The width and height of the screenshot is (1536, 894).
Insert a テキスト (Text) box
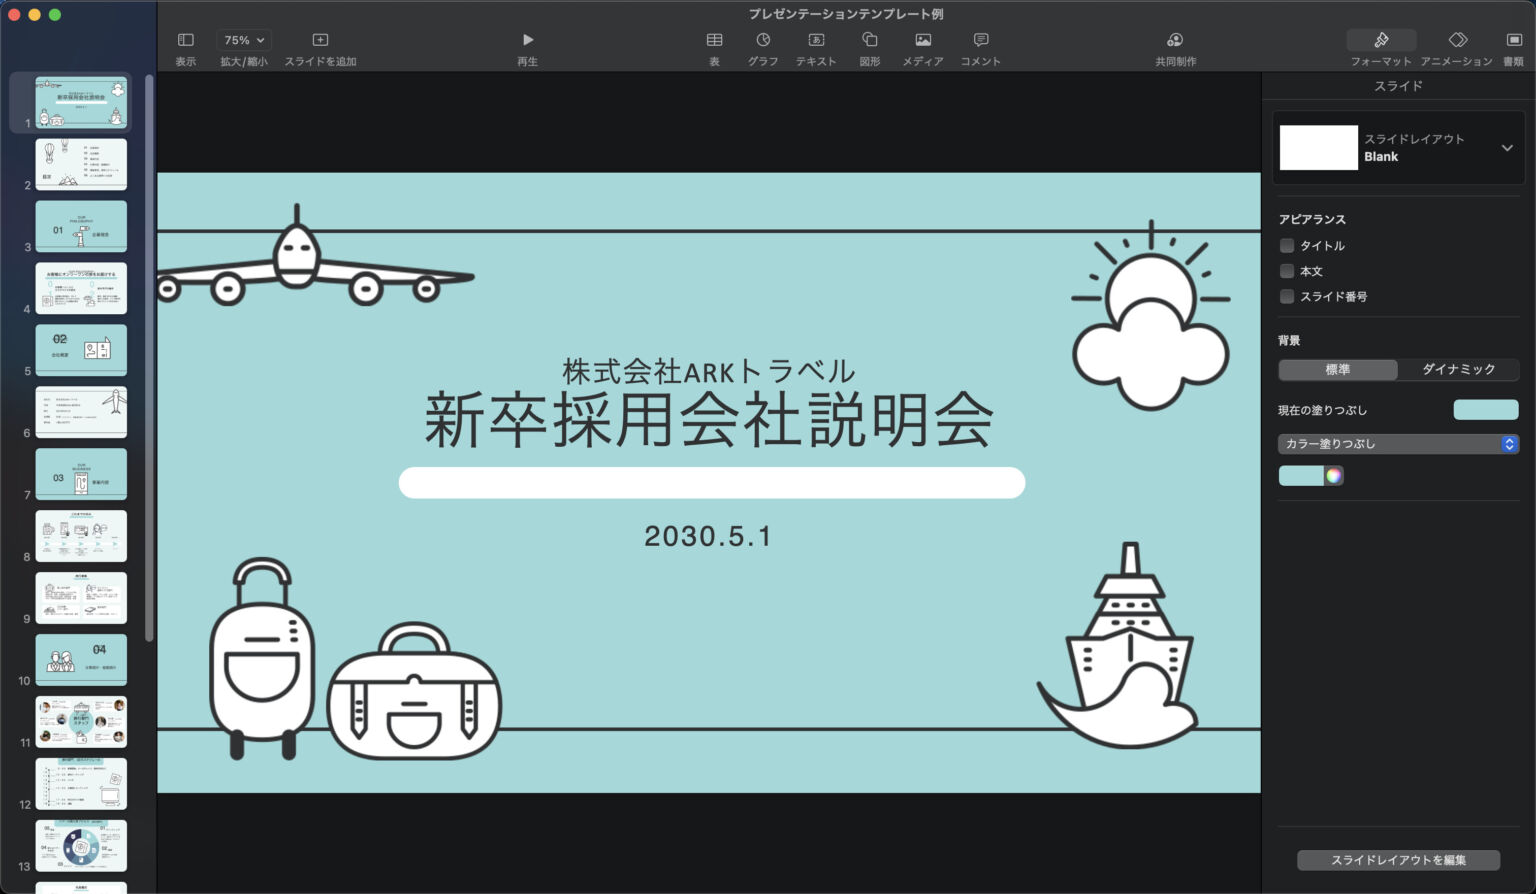816,45
